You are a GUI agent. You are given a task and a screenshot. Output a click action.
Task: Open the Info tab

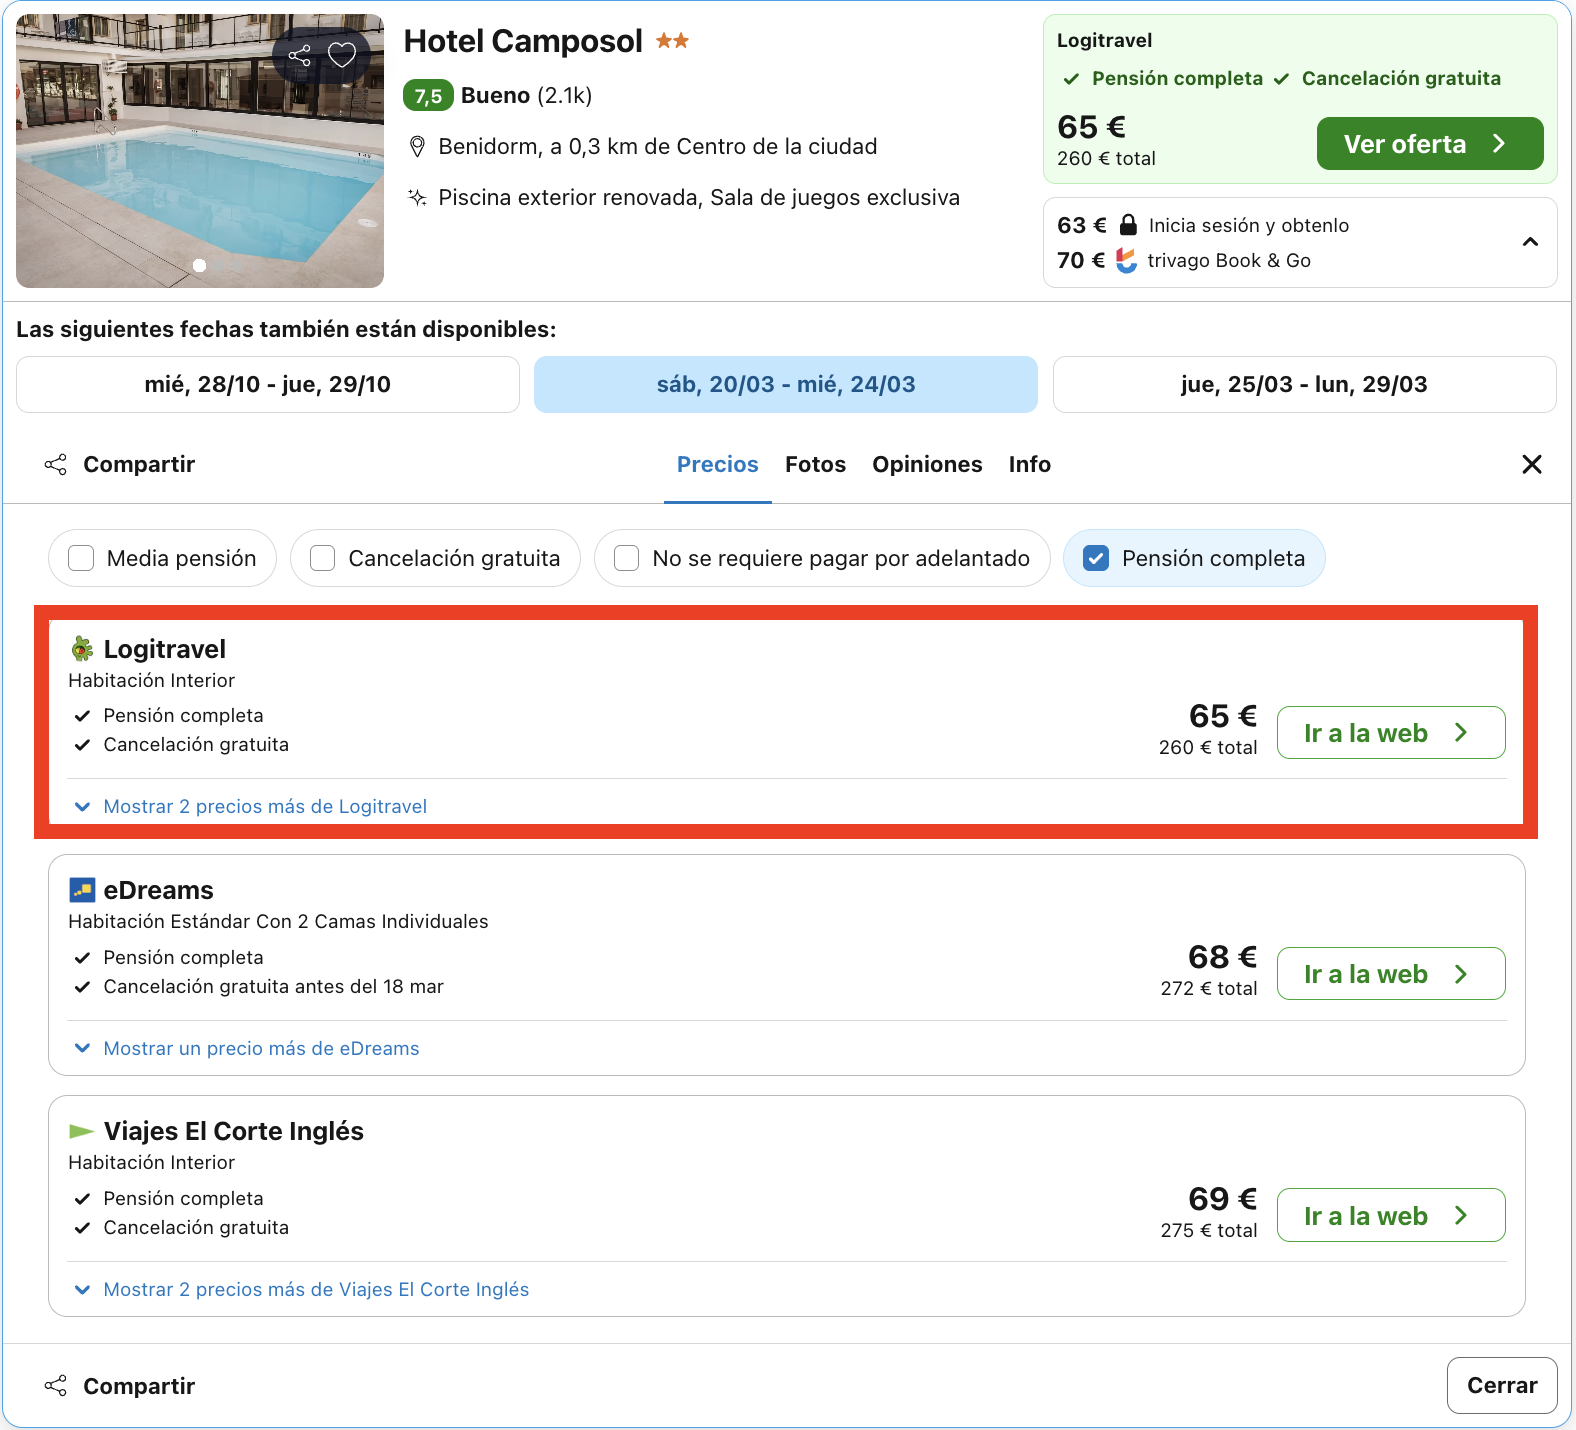point(1030,464)
